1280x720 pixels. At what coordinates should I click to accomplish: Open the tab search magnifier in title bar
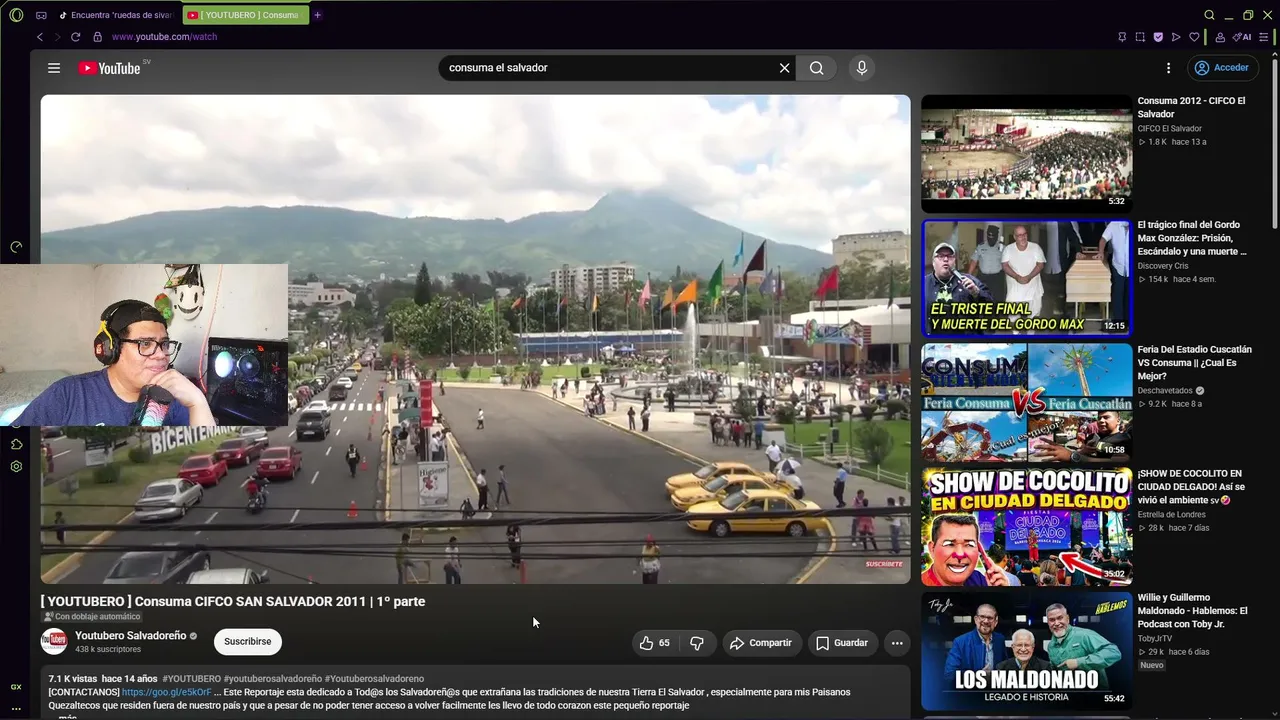tap(1209, 15)
